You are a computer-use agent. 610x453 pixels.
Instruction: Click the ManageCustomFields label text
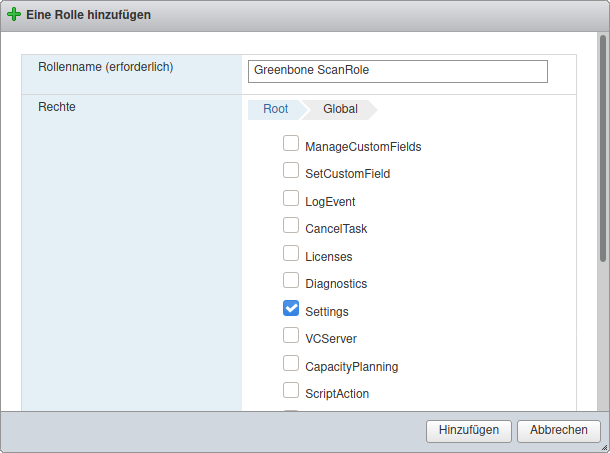[363, 147]
